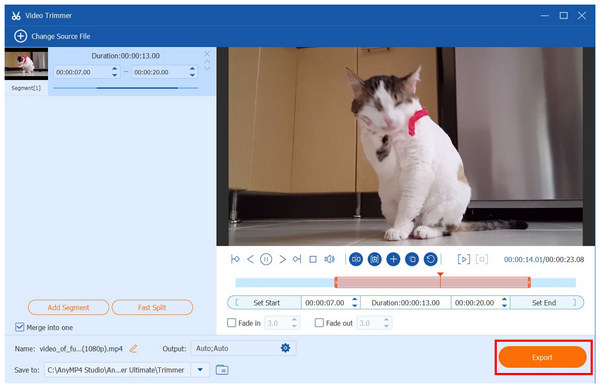Click the red playhead marker on timeline
This screenshot has width=600, height=388.
[x=440, y=275]
